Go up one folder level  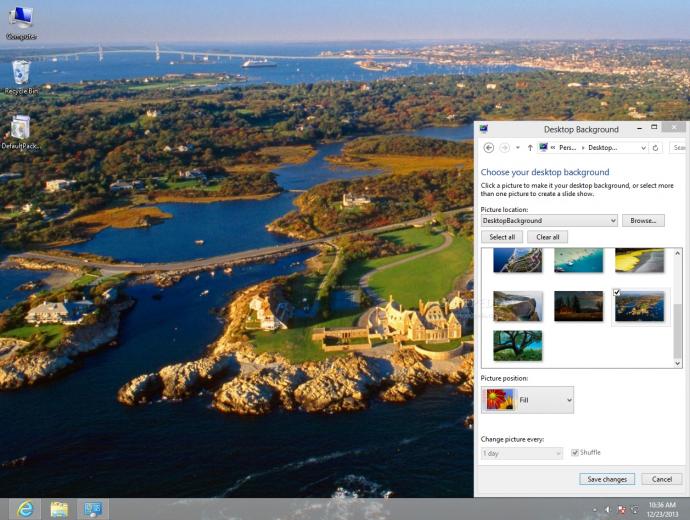(530, 148)
